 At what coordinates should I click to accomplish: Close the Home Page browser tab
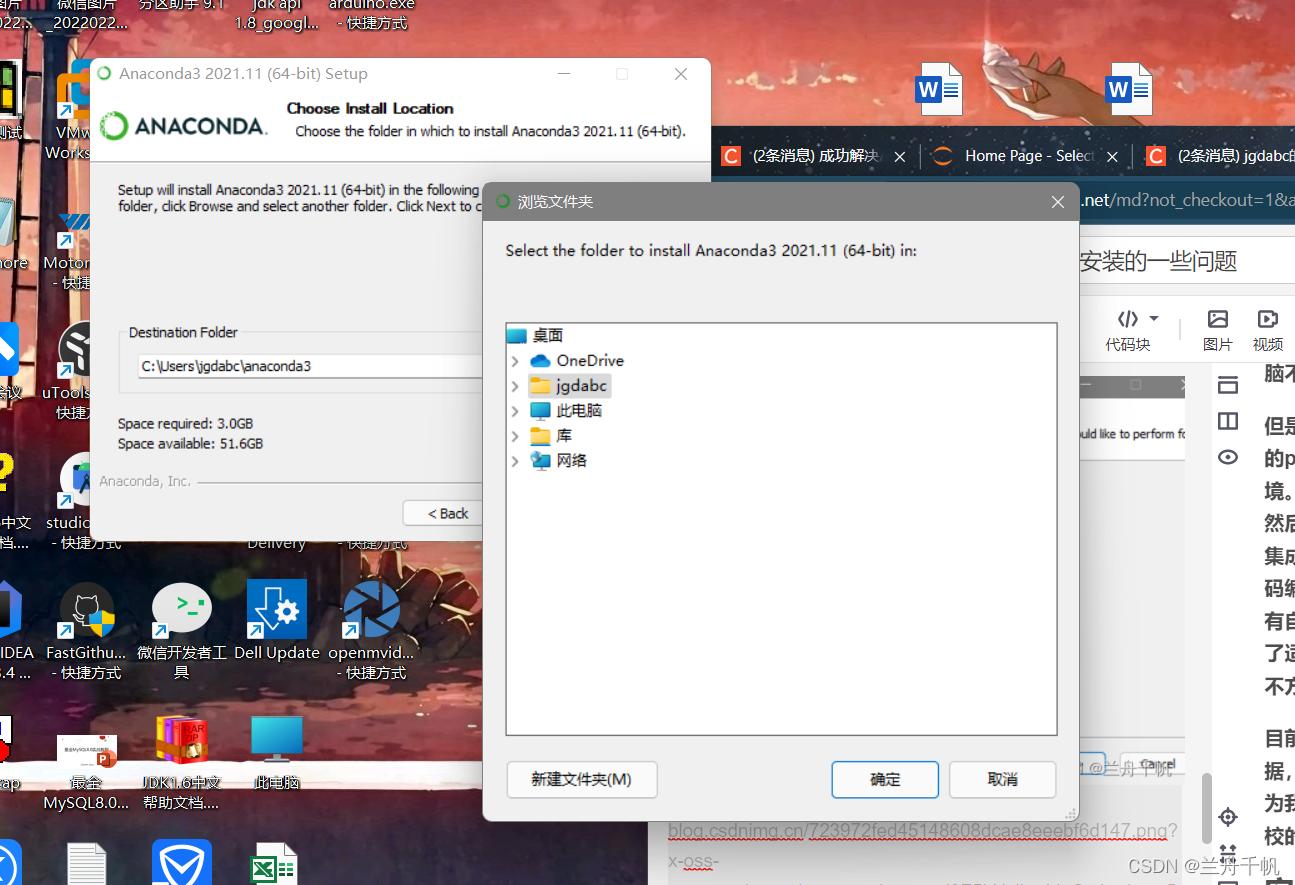click(1112, 157)
